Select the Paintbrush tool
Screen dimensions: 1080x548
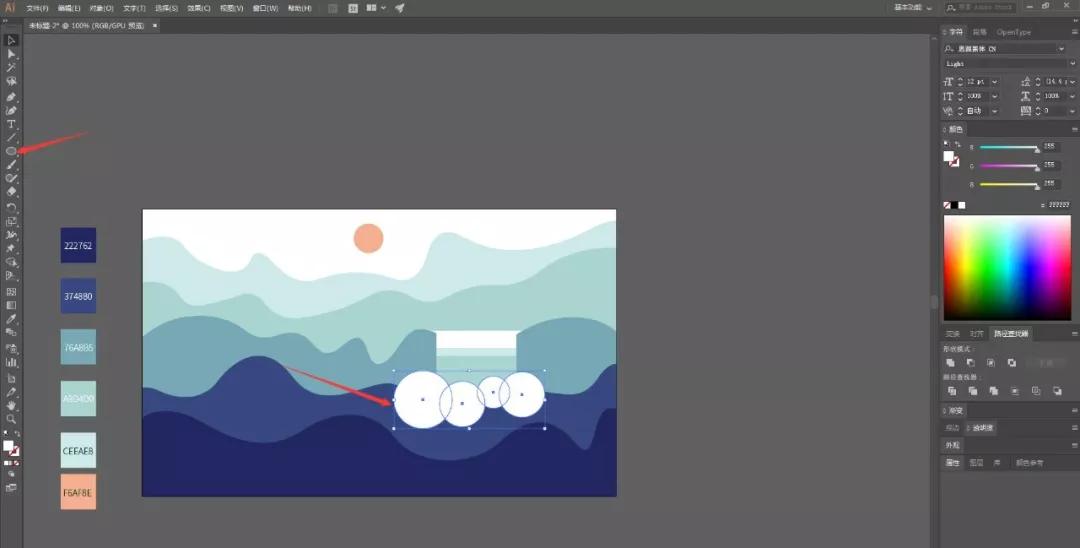point(11,164)
